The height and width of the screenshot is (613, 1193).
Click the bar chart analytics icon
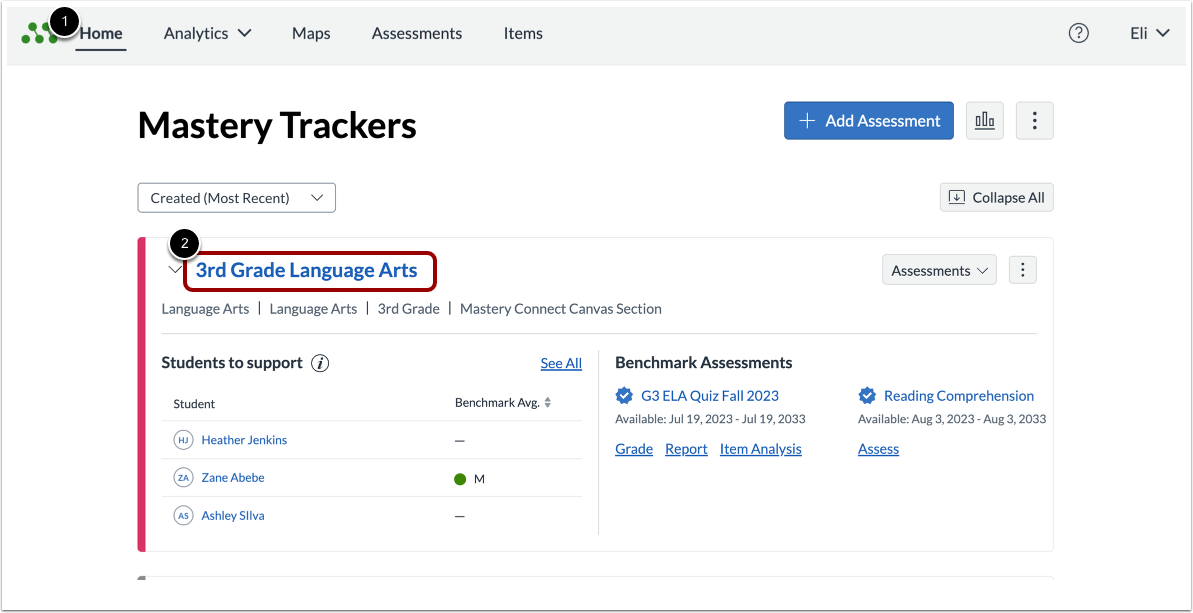[x=984, y=120]
